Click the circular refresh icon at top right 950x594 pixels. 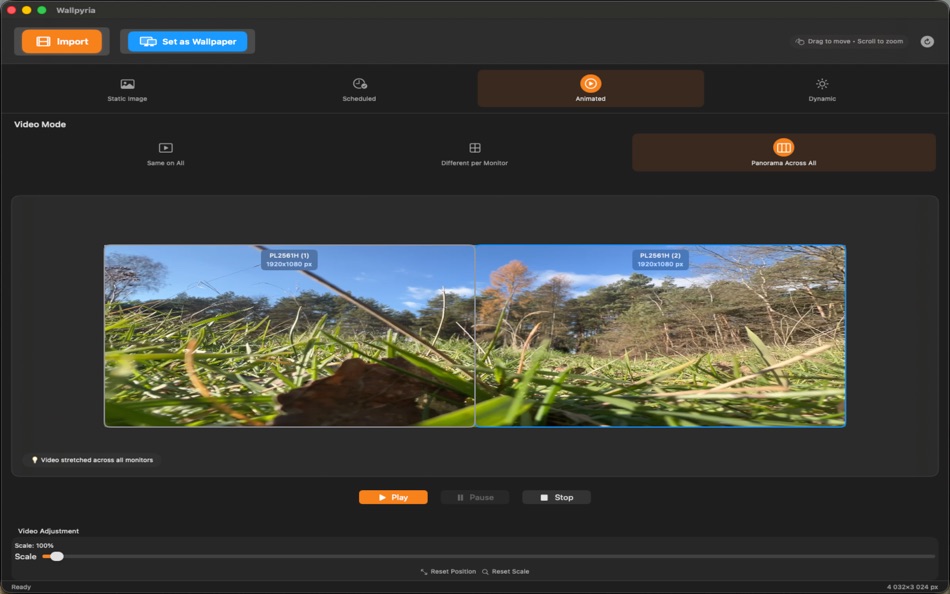pos(927,41)
